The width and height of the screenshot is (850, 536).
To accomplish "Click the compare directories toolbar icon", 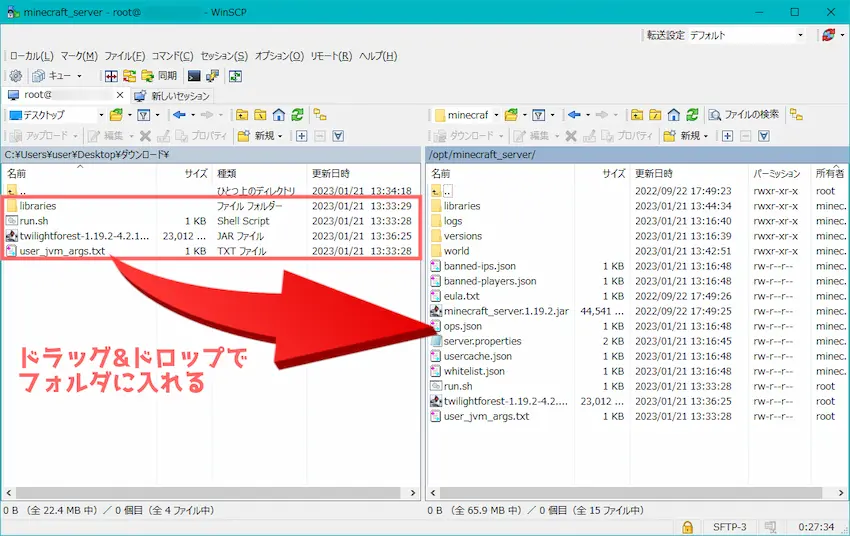I will coord(111,76).
